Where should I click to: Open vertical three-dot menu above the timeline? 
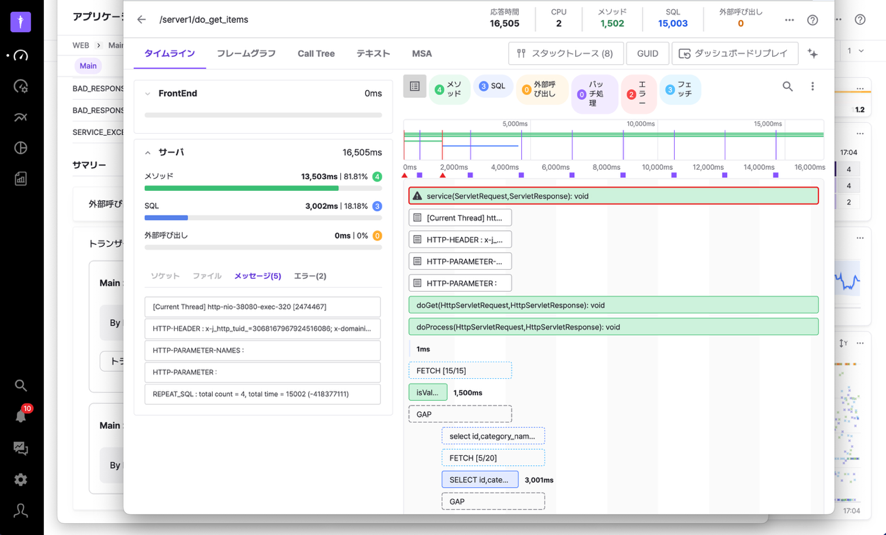click(x=812, y=87)
